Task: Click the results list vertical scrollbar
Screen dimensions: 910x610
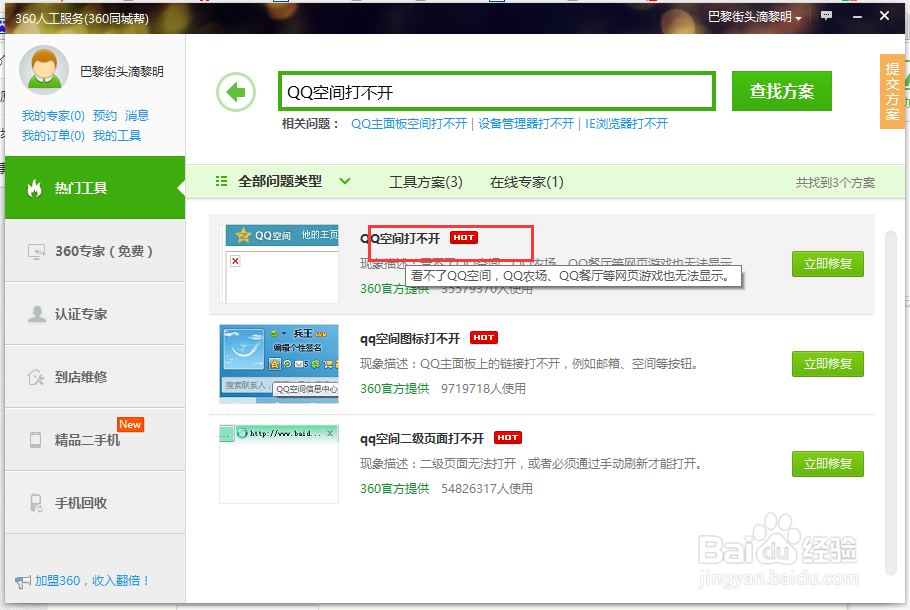Action: [x=891, y=403]
